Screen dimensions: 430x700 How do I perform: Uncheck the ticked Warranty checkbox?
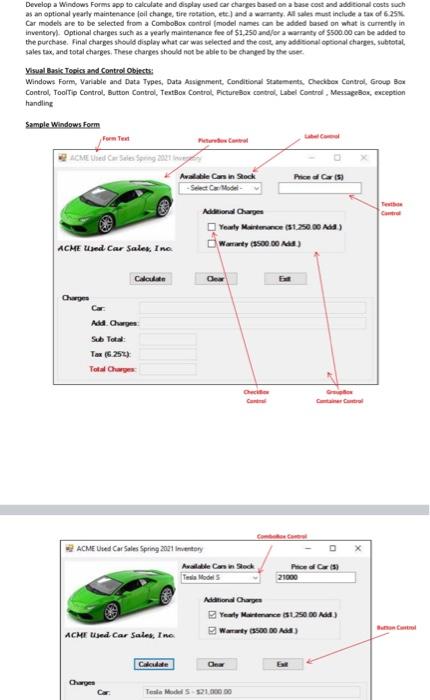[x=213, y=631]
